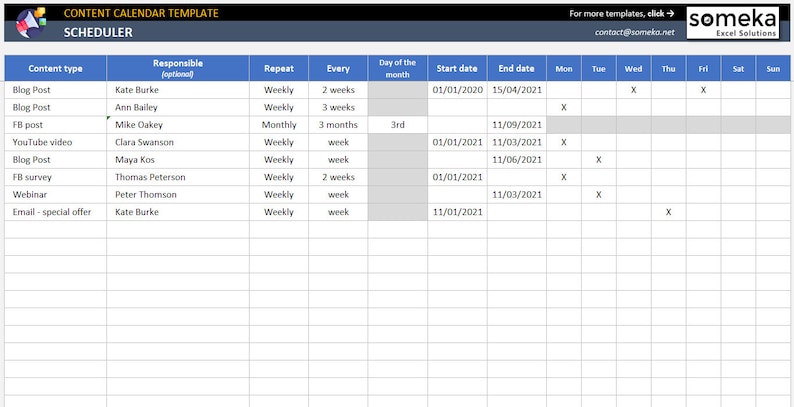Click the 01/01/2021 start date in YouTube row
This screenshot has height=407, width=794.
pyautogui.click(x=457, y=142)
